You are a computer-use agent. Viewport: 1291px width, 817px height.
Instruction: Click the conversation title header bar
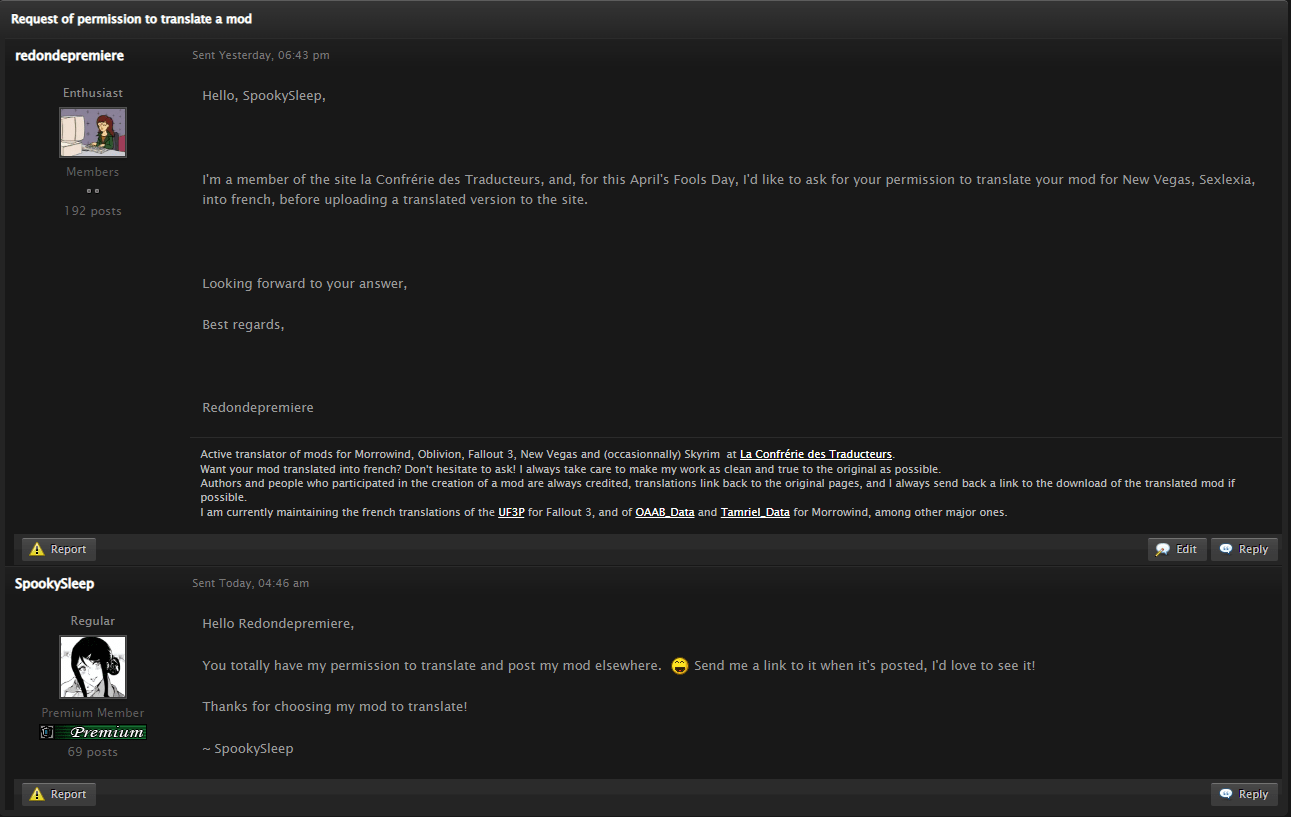645,19
